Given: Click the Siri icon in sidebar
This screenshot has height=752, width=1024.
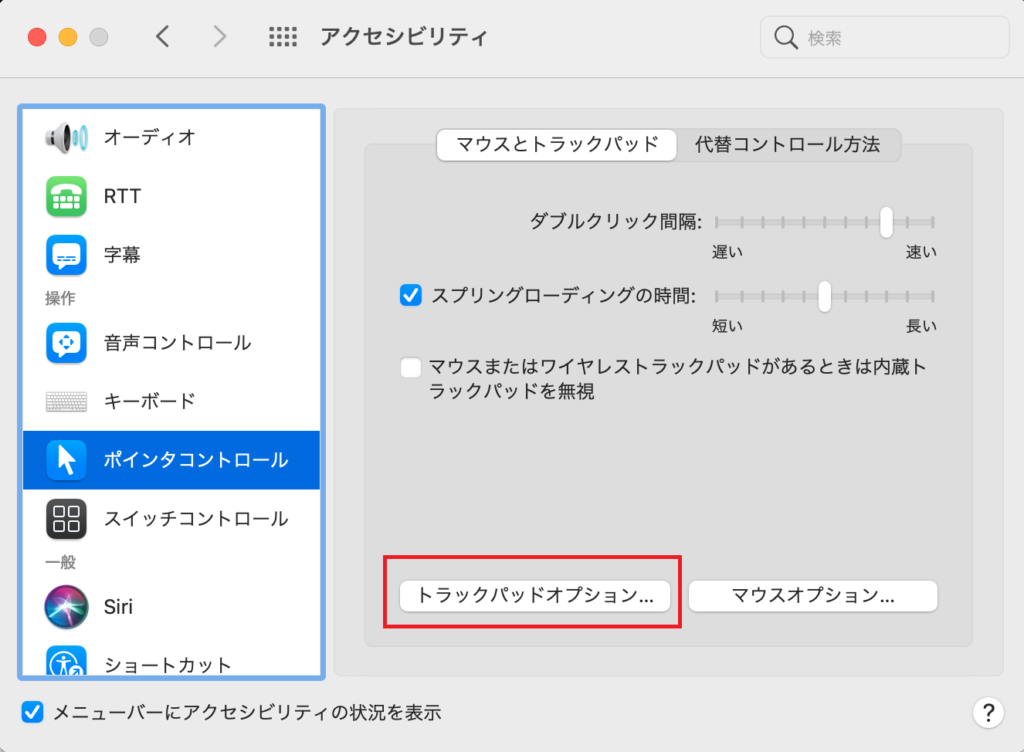Looking at the screenshot, I should (x=66, y=606).
